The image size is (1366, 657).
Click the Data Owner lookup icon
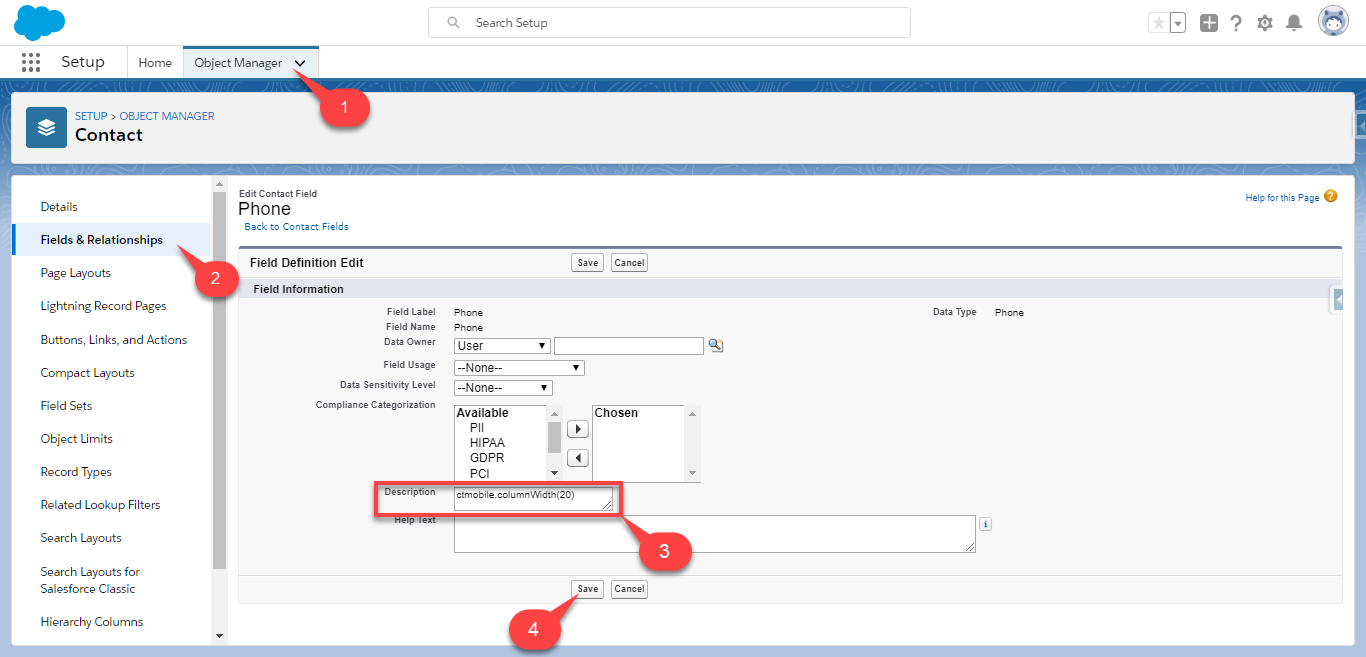(x=715, y=345)
